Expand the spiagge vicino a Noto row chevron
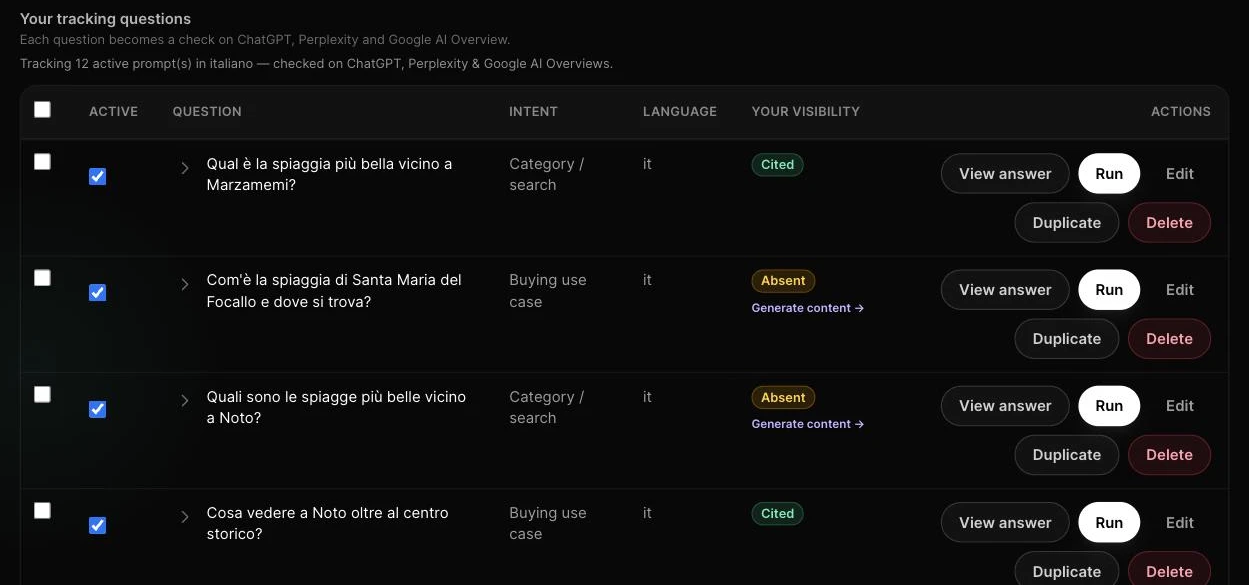The height and width of the screenshot is (585, 1249). point(185,401)
